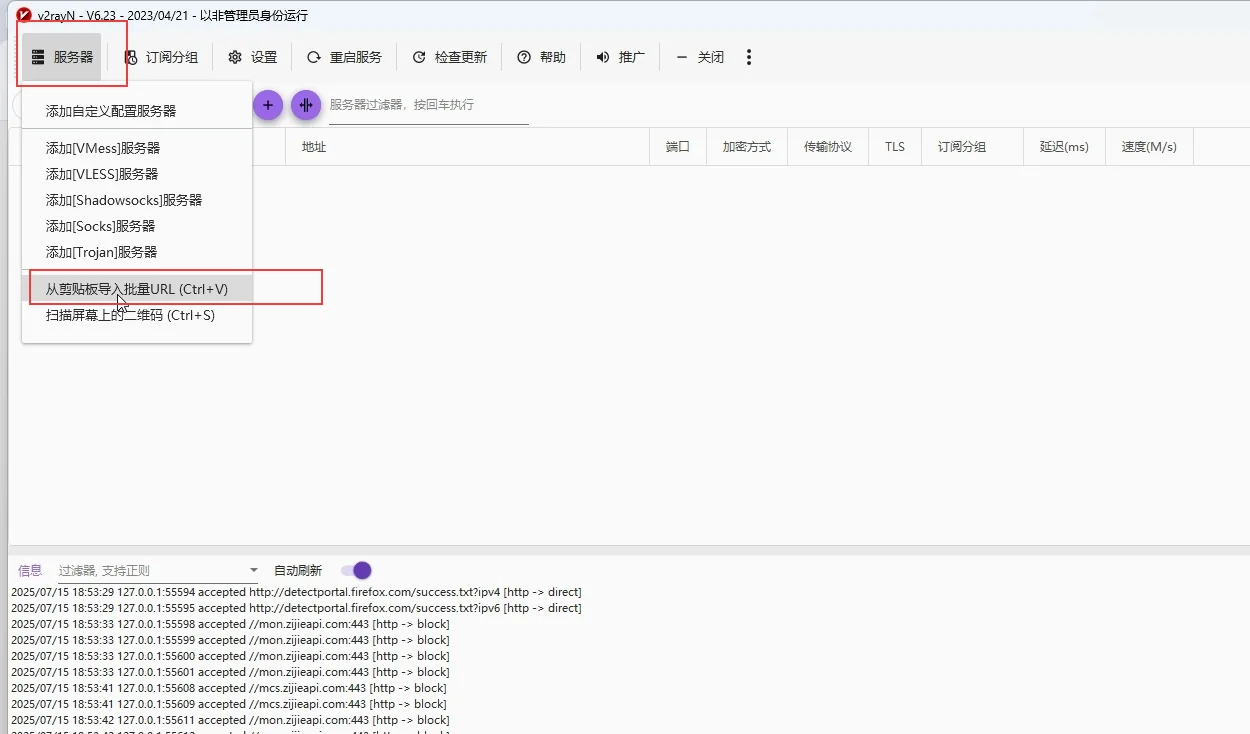The height and width of the screenshot is (734, 1250).
Task: Open 设置 settings gear menu
Action: (252, 57)
